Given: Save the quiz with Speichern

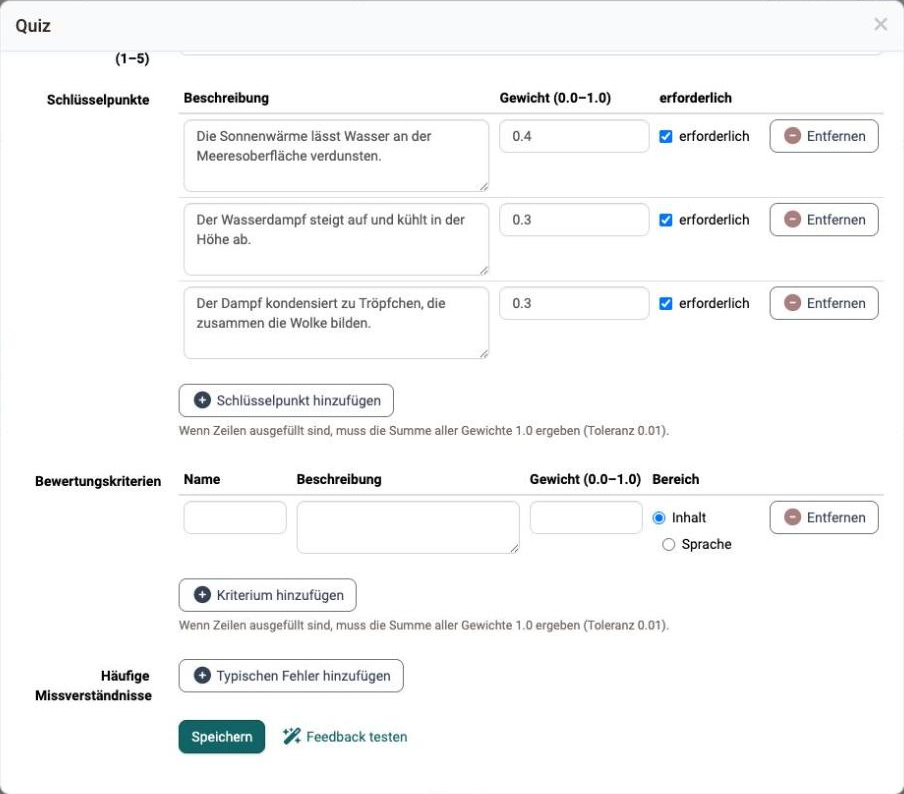Looking at the screenshot, I should 222,736.
